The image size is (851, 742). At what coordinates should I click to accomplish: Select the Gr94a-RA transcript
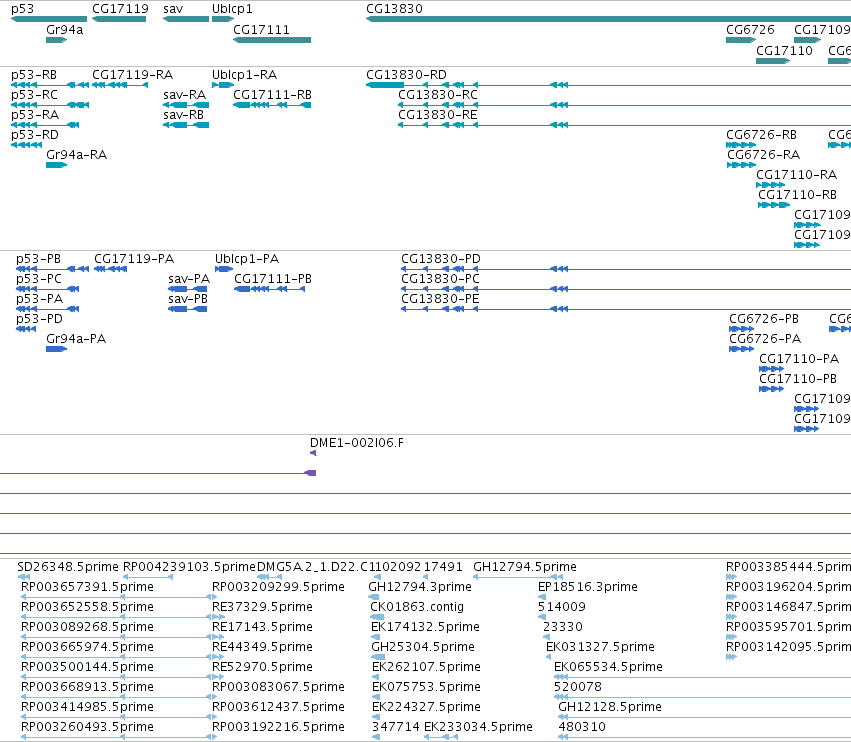point(56,165)
